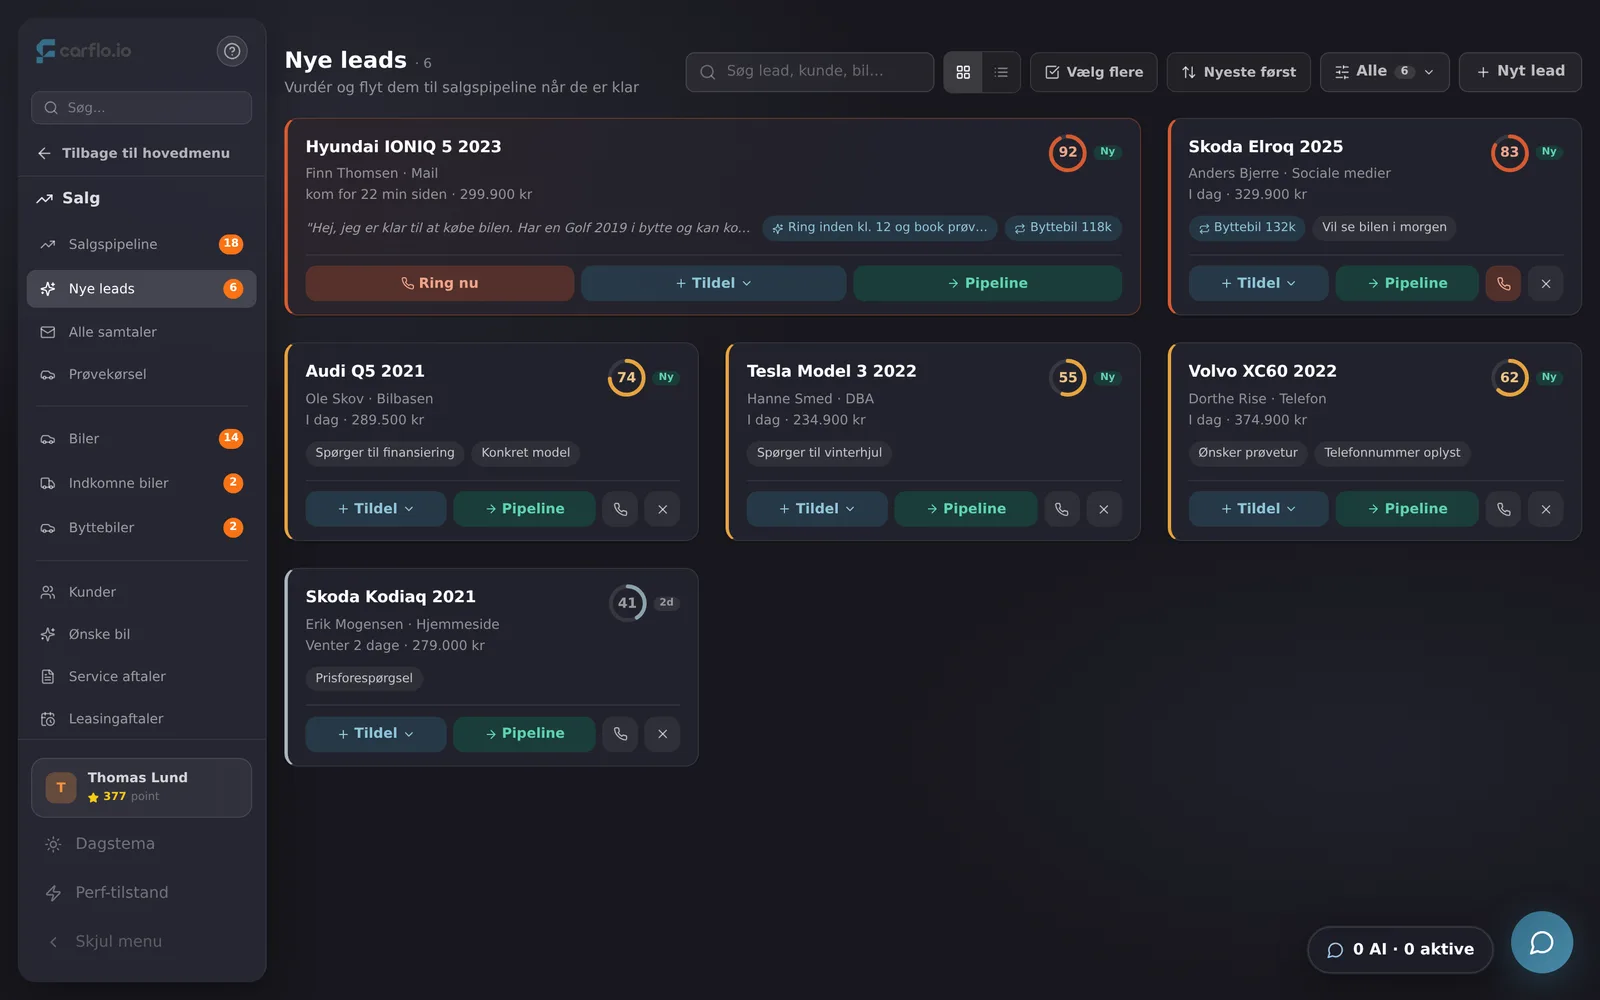The width and height of the screenshot is (1600, 1000).
Task: Open Leasingaftaler in the sidebar
Action: [x=142, y=719]
